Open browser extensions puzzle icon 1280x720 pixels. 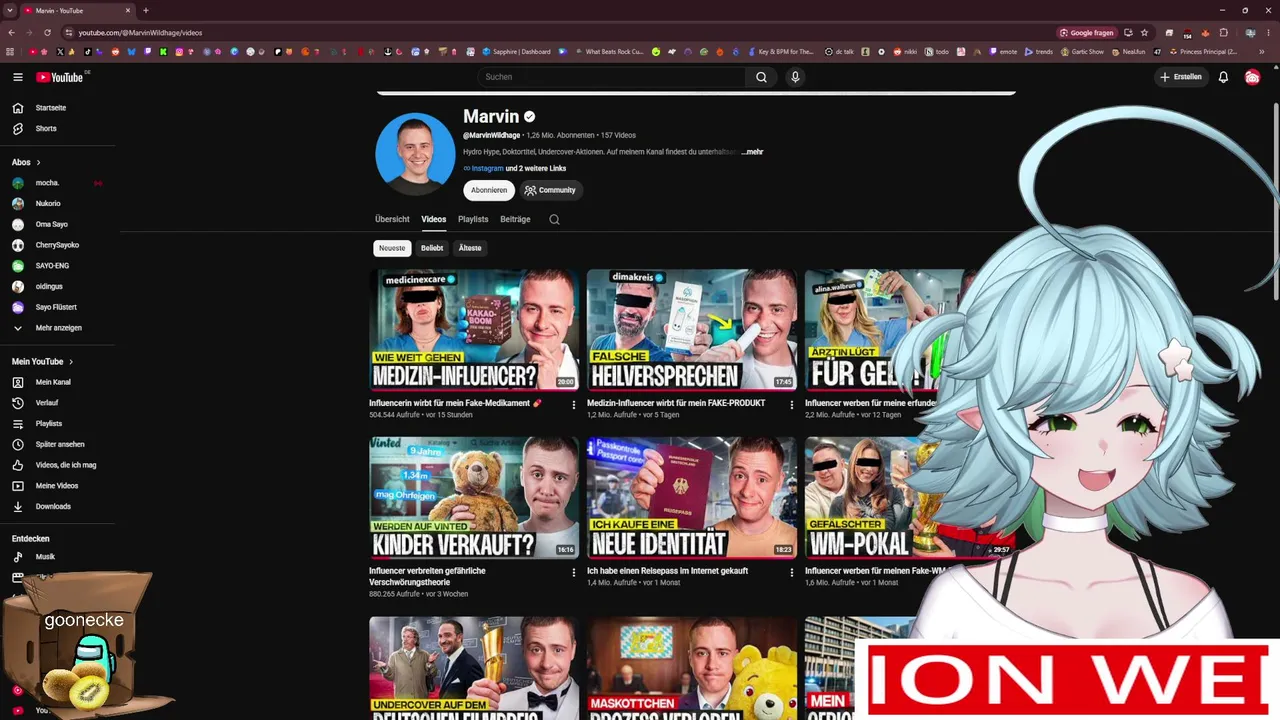(1223, 33)
